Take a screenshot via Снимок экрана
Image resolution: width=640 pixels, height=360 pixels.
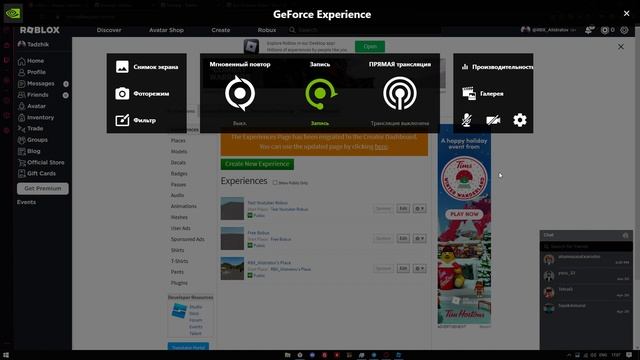tap(147, 67)
